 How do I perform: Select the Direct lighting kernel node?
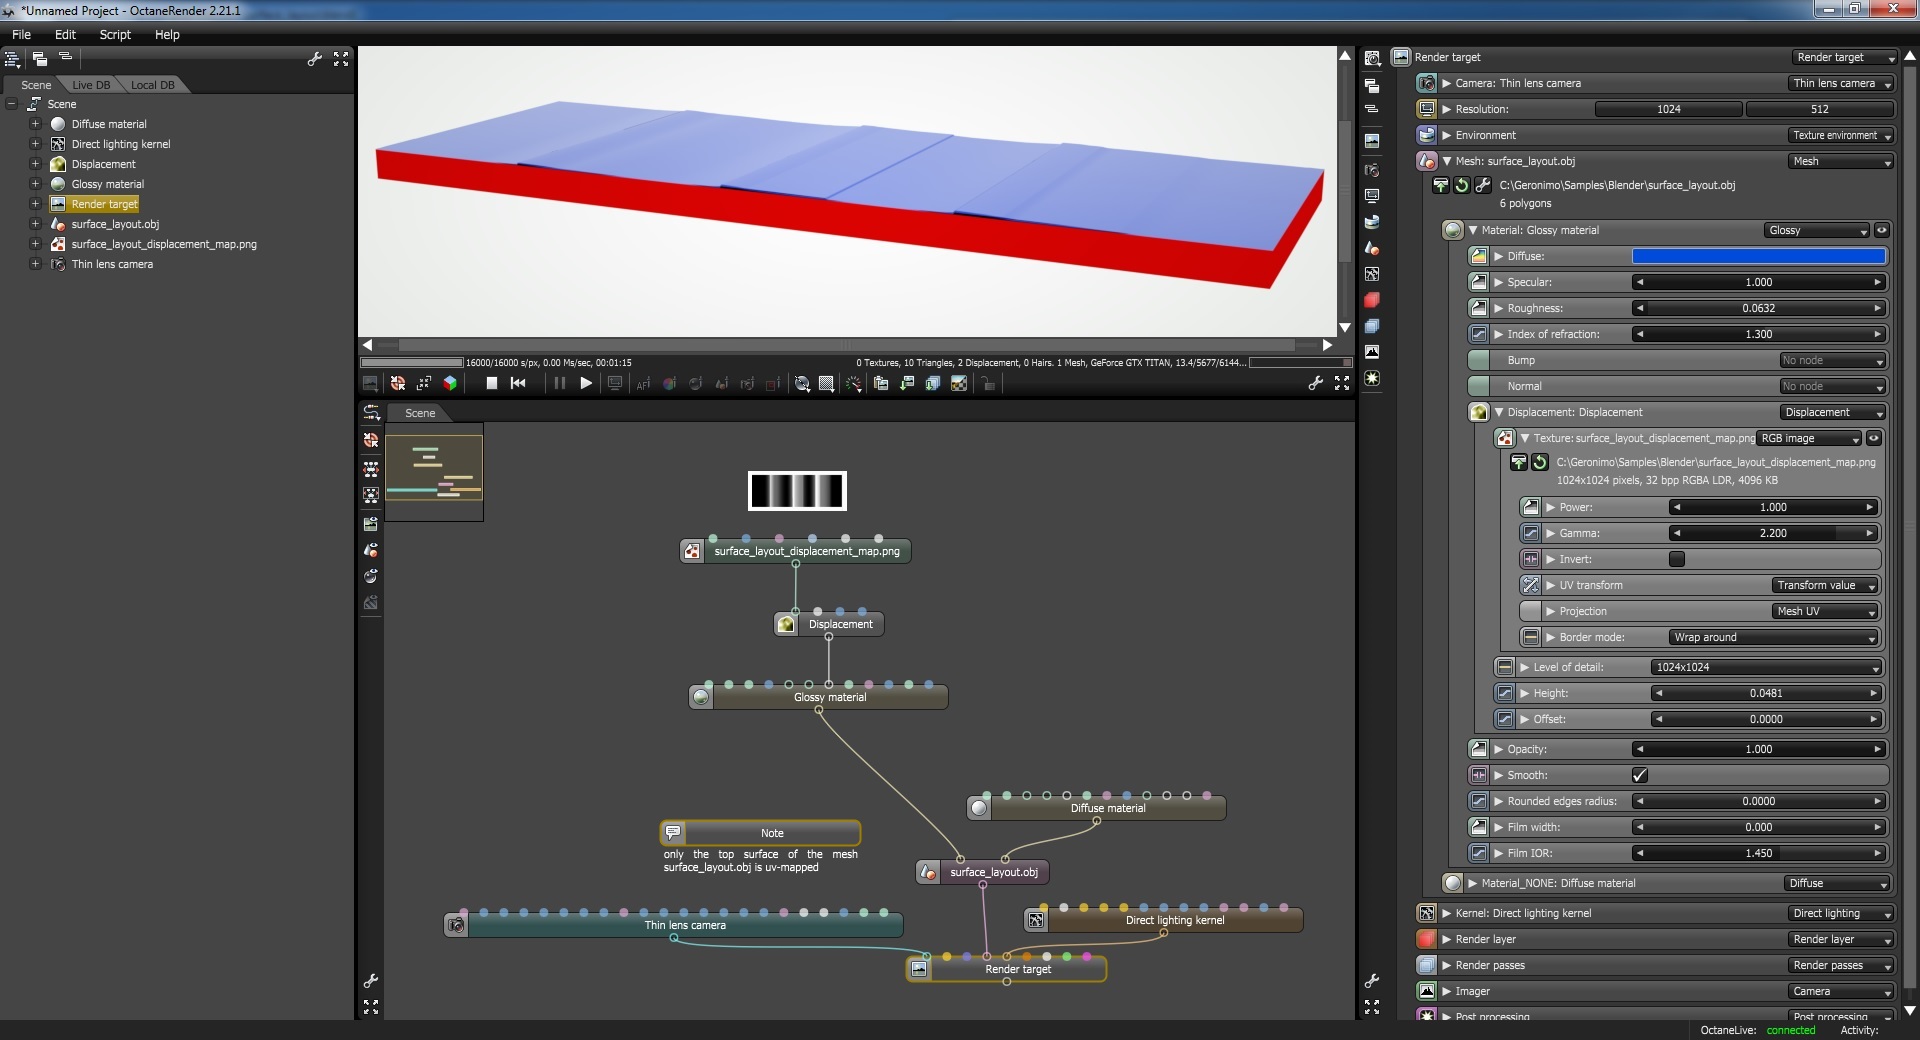click(x=1173, y=920)
